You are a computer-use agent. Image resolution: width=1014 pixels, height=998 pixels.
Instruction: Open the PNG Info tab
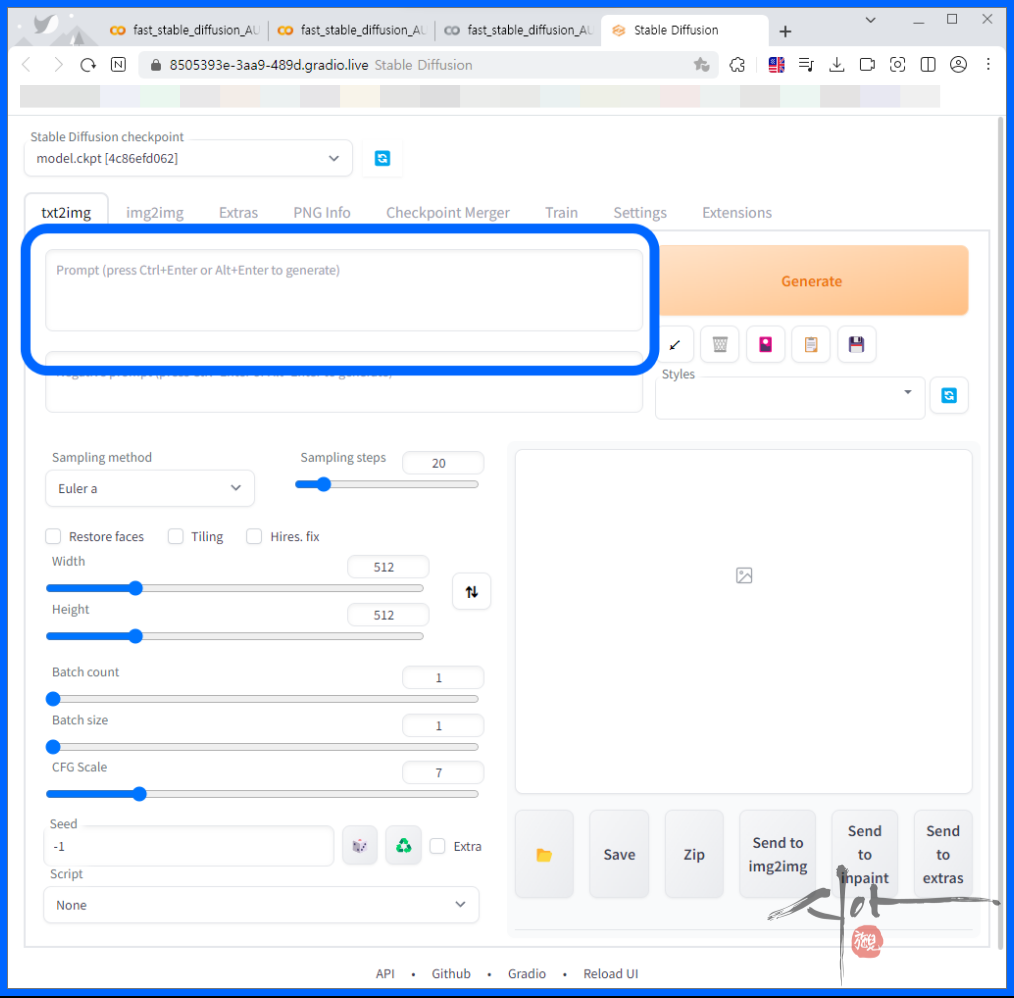pos(321,213)
